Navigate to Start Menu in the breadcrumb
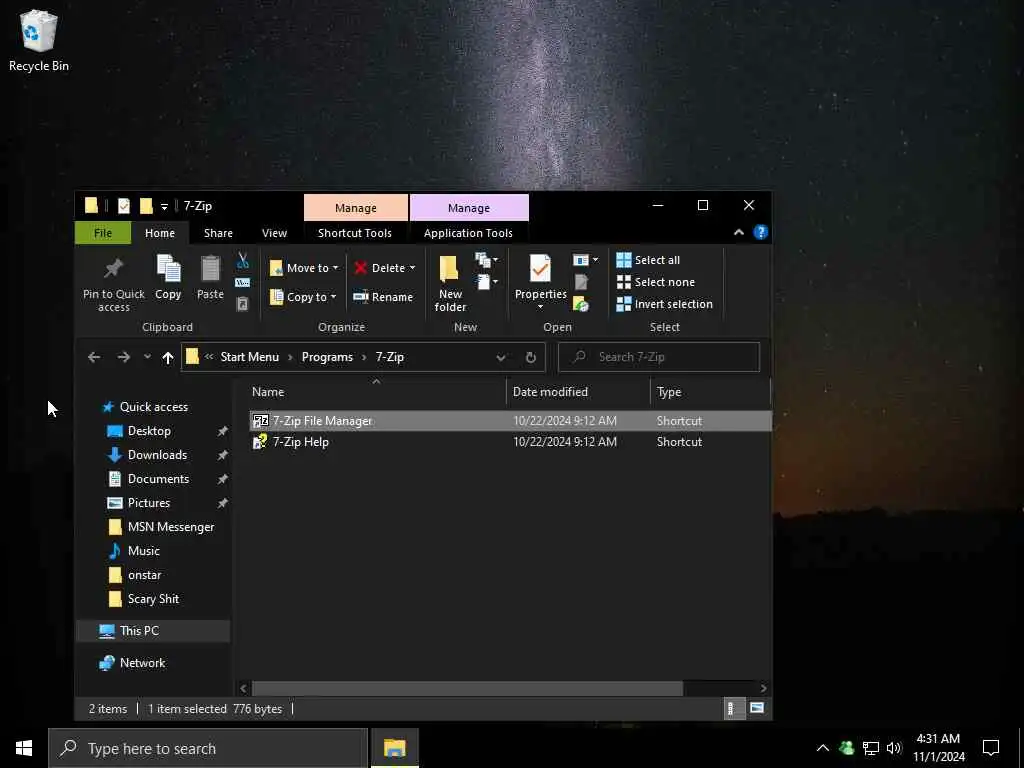The height and width of the screenshot is (768, 1024). click(x=249, y=357)
